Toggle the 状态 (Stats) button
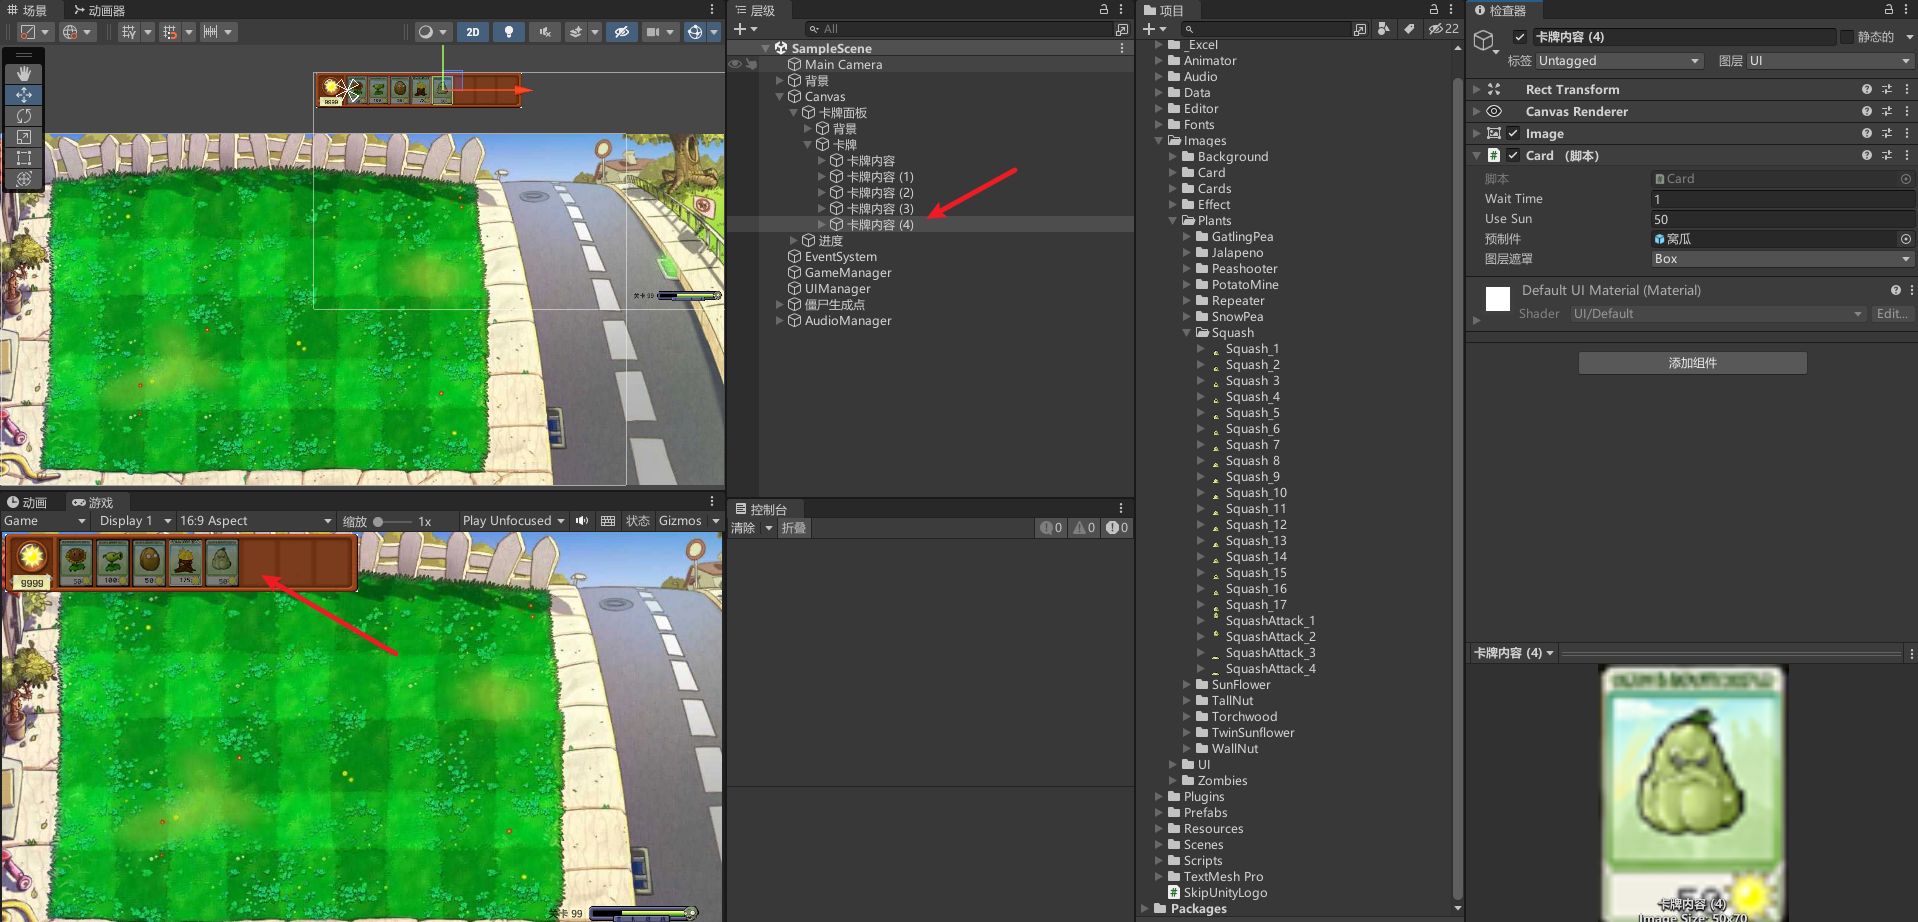 pos(638,521)
